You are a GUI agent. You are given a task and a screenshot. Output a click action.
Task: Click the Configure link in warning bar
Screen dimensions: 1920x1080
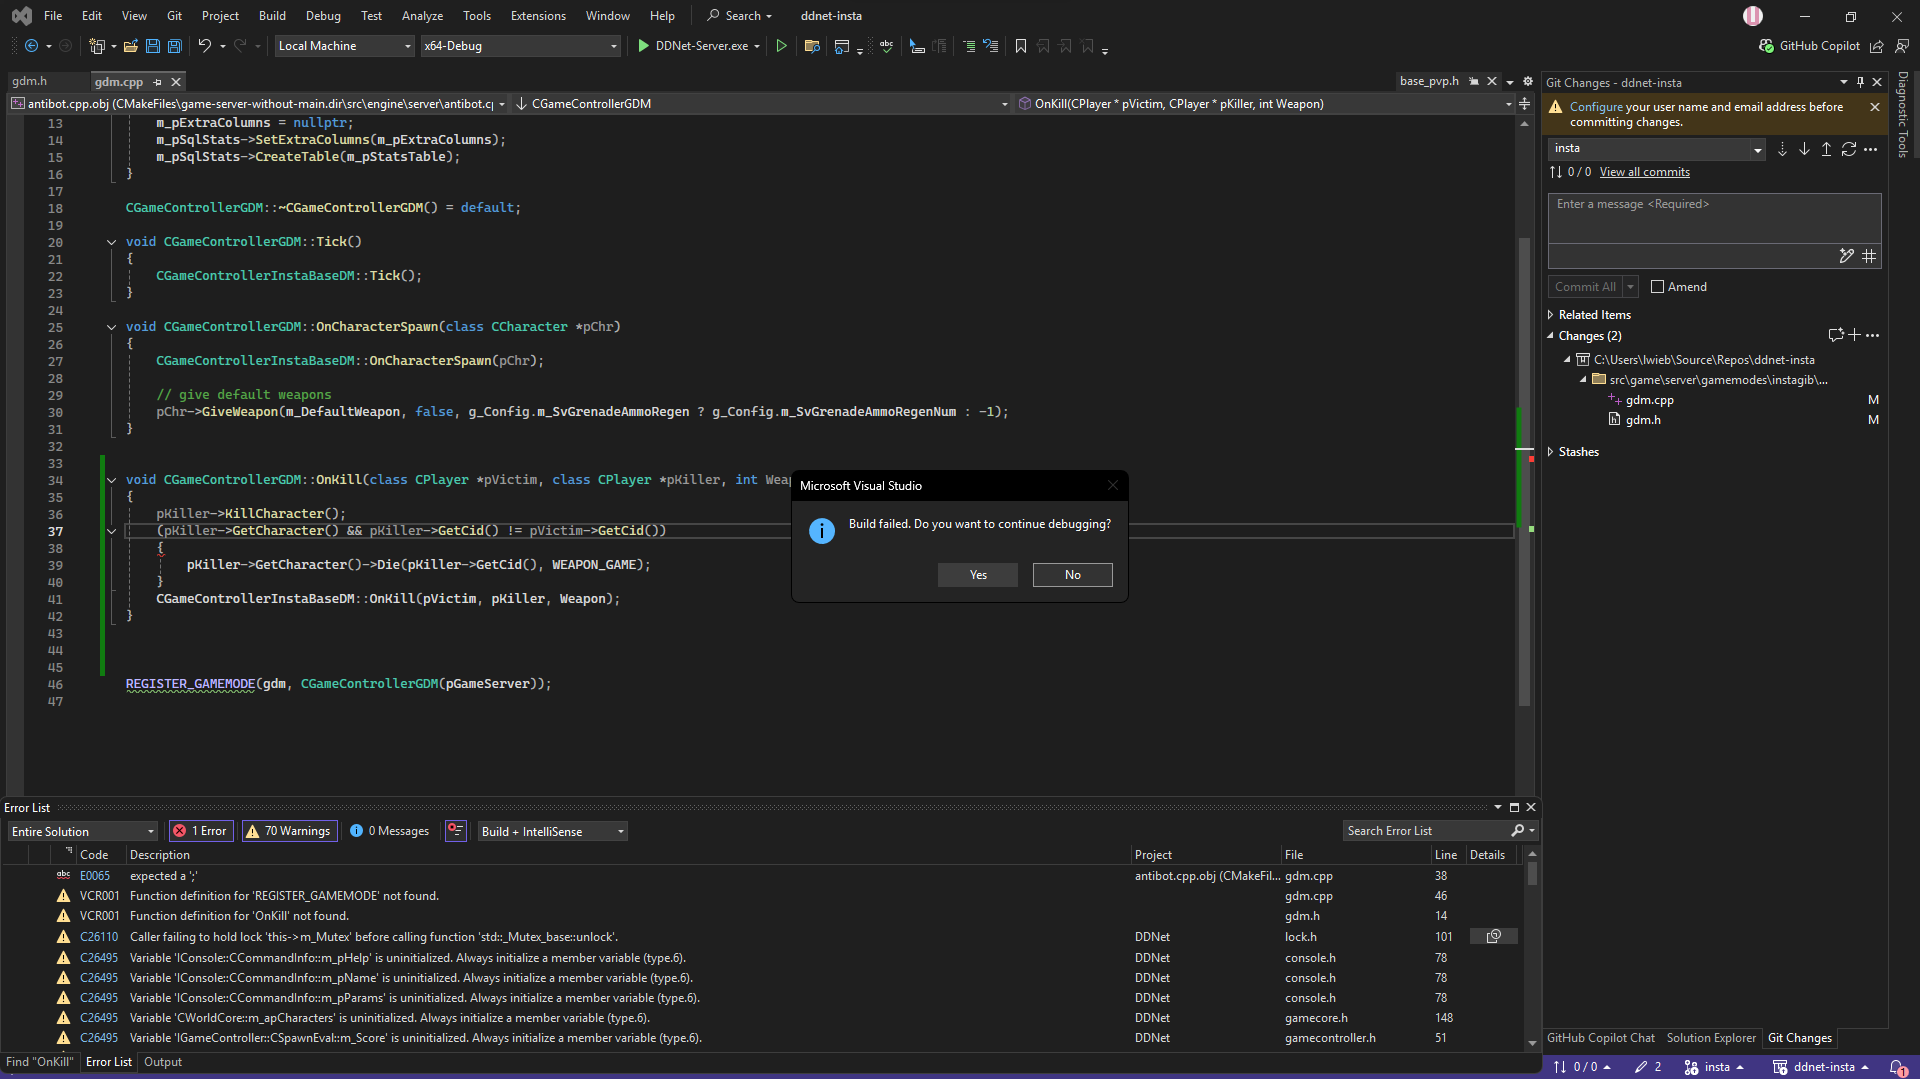[1596, 107]
